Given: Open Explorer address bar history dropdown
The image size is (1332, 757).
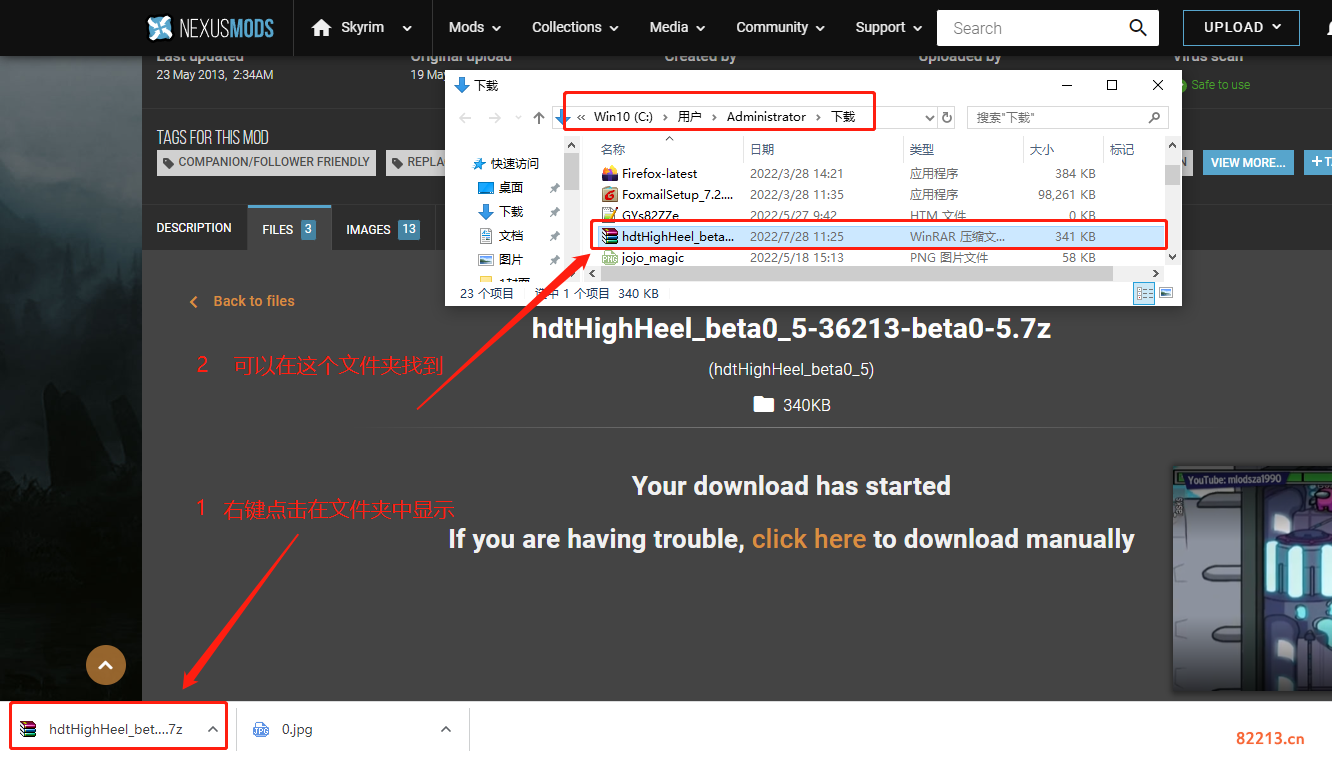Looking at the screenshot, I should coord(929,117).
